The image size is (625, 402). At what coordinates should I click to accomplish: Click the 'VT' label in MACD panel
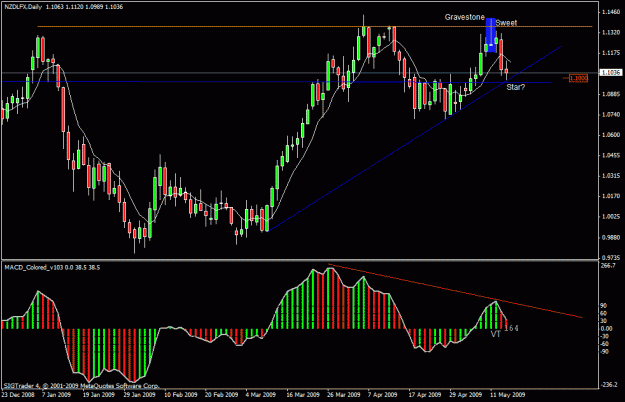(x=495, y=335)
